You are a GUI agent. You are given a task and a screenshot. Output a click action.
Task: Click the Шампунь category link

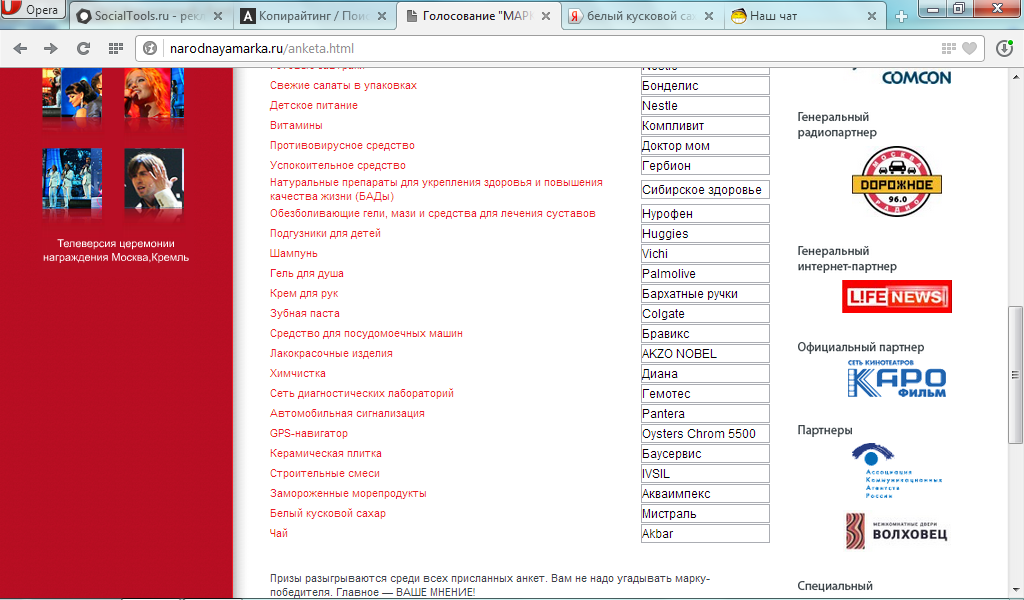[294, 253]
